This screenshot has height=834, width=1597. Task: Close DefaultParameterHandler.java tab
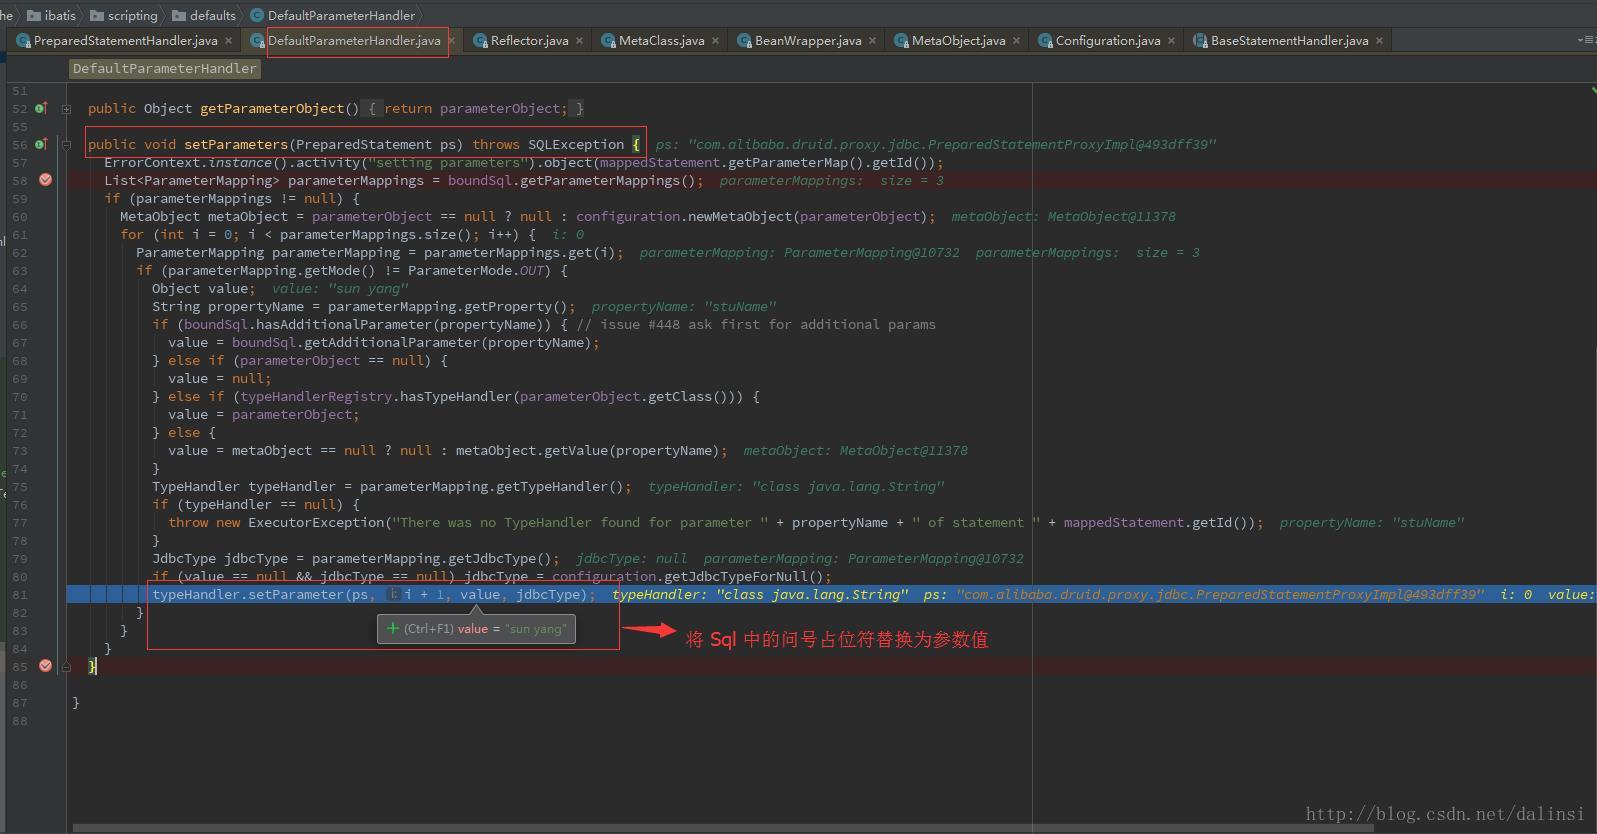pos(452,41)
